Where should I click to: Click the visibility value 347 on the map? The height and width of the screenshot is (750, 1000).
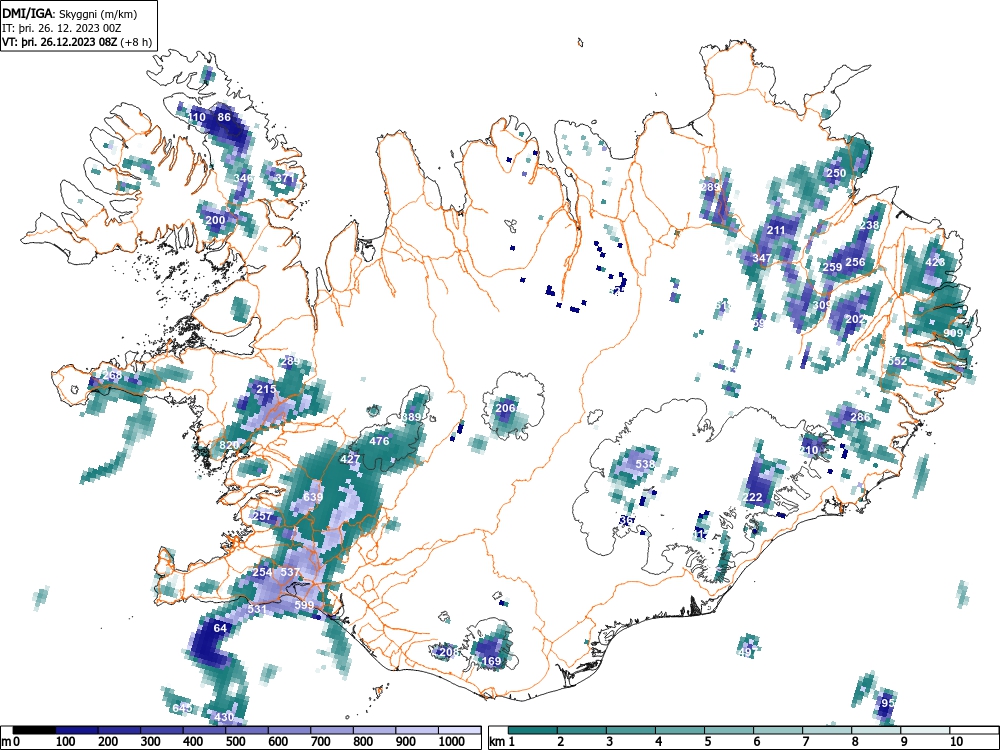click(x=761, y=258)
